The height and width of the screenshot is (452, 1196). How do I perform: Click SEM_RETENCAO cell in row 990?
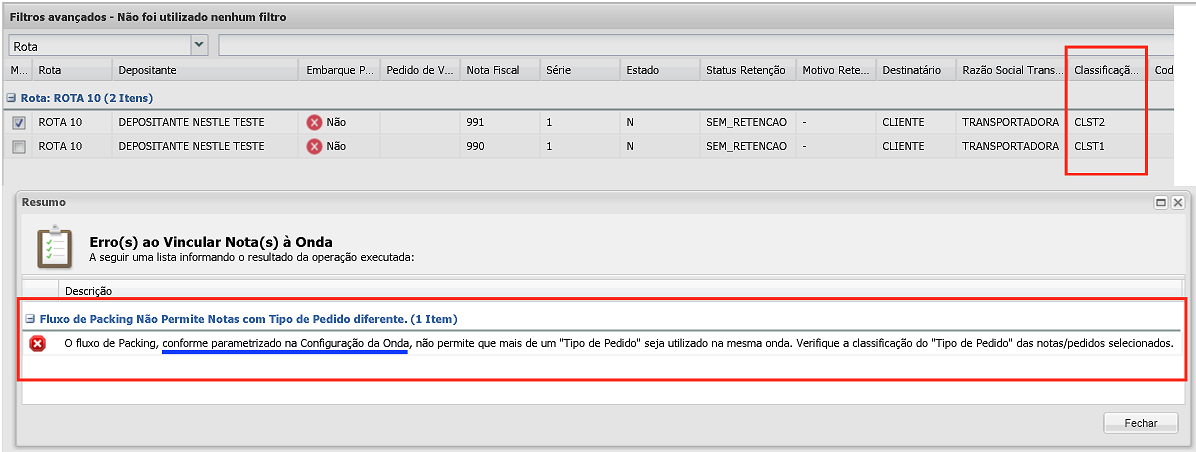[748, 147]
